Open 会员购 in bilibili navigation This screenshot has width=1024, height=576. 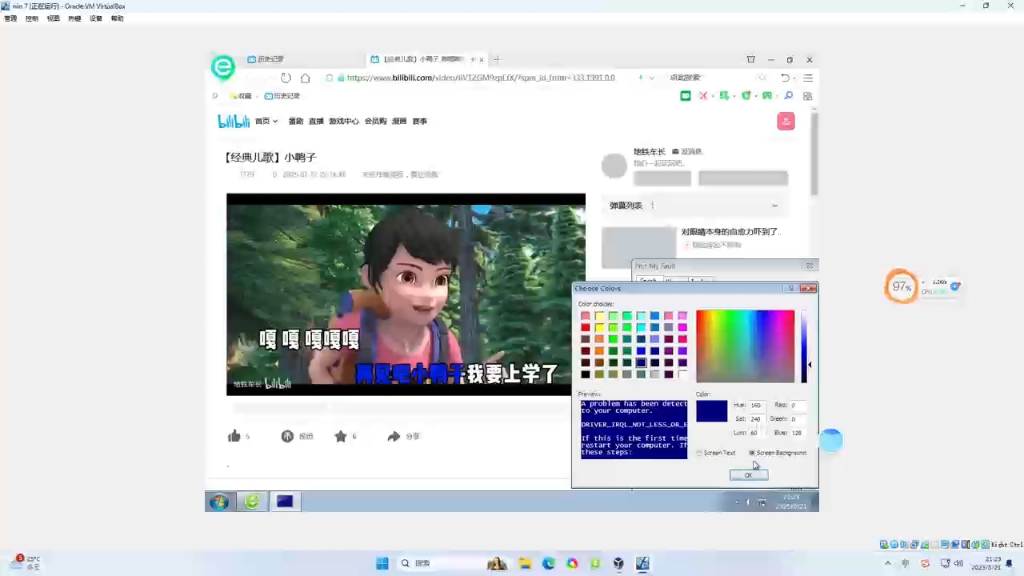376,121
